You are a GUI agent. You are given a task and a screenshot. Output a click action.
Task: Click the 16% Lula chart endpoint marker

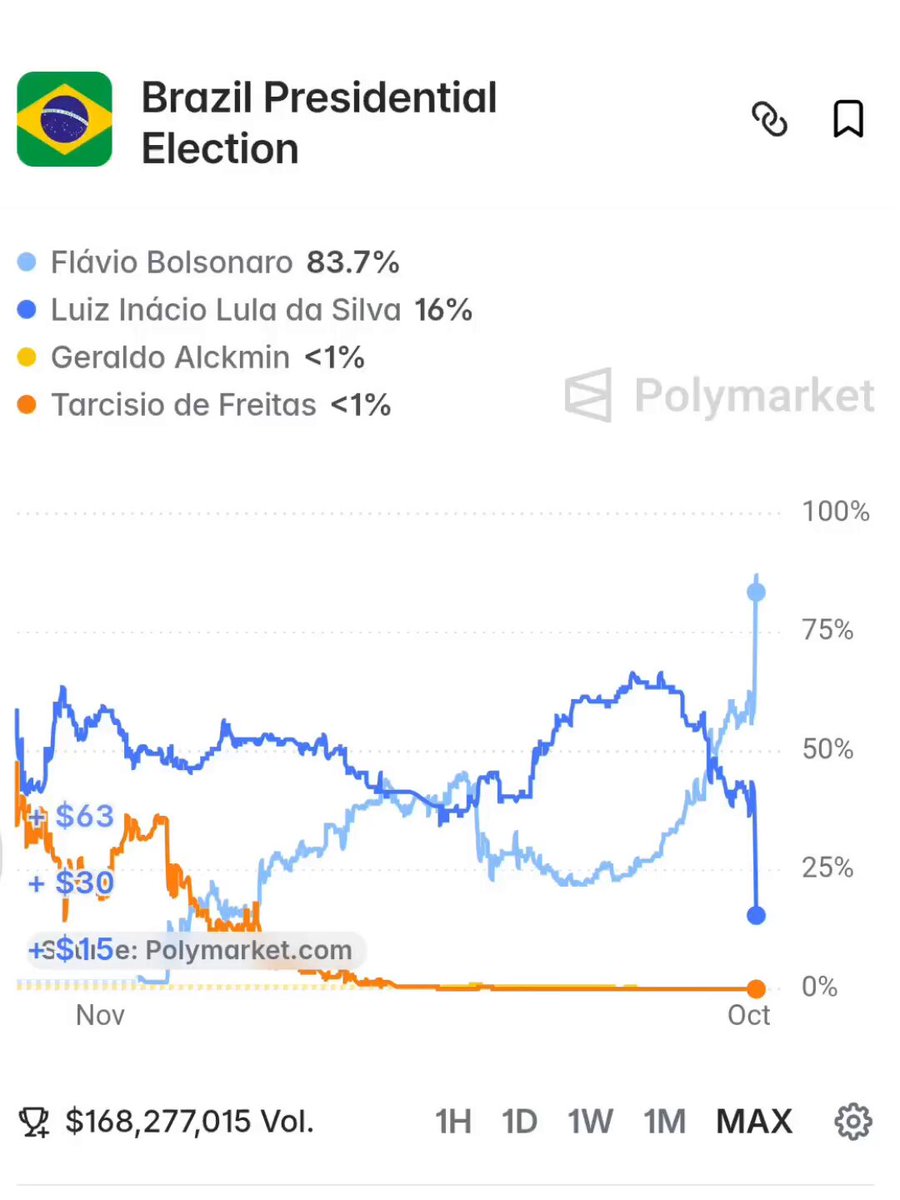coord(756,915)
